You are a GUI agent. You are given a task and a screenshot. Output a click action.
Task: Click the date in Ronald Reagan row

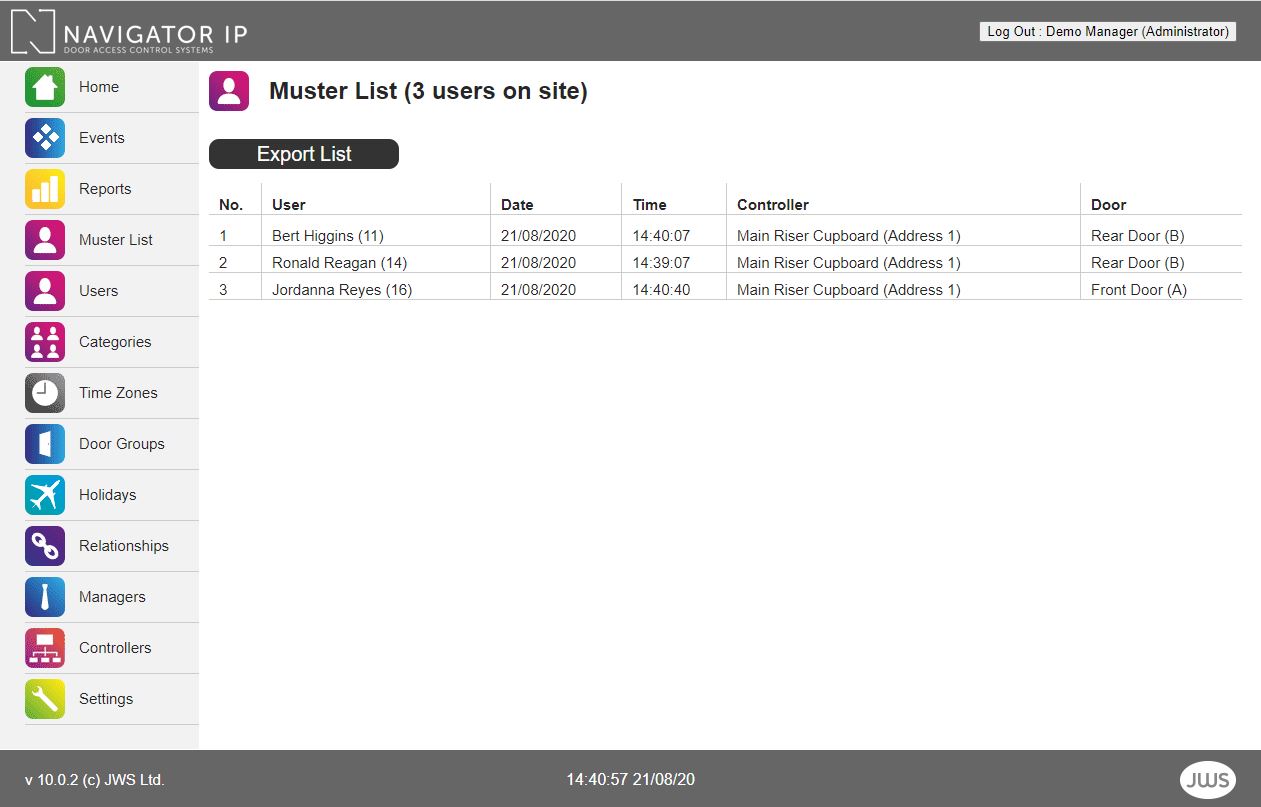538,263
